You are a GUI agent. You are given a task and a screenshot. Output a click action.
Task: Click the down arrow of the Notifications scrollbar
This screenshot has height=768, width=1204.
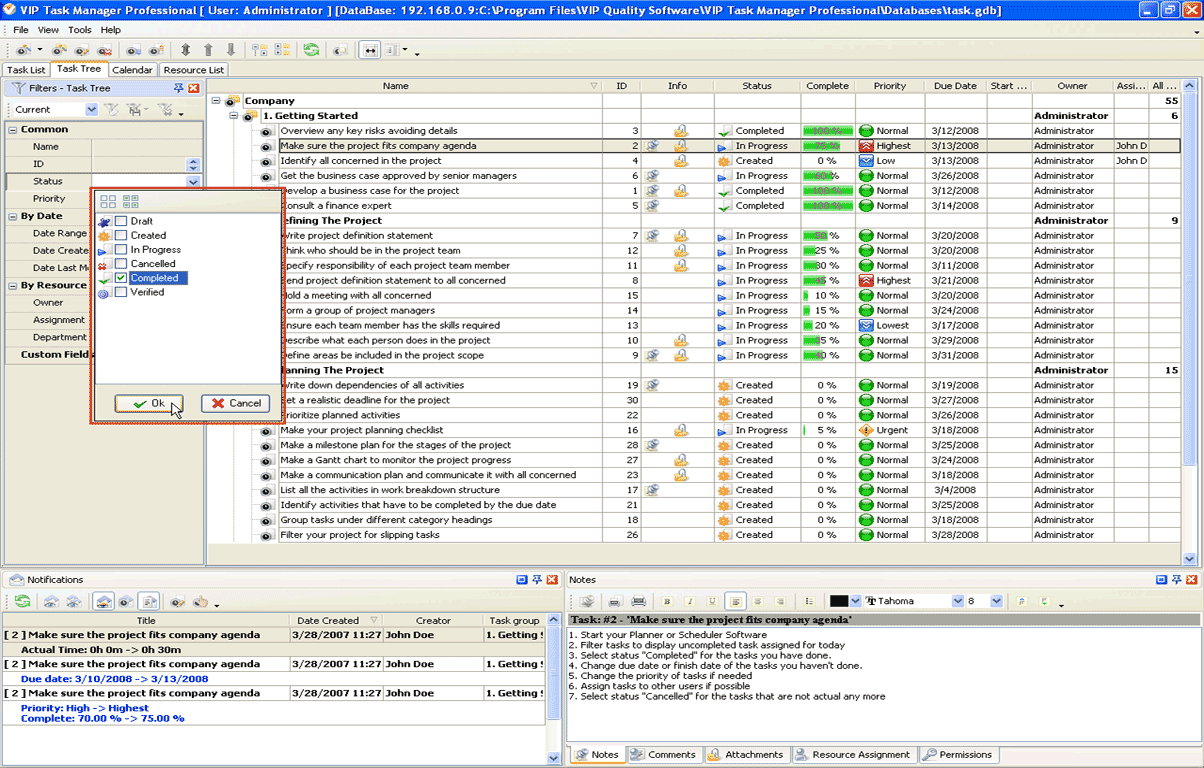tap(555, 758)
